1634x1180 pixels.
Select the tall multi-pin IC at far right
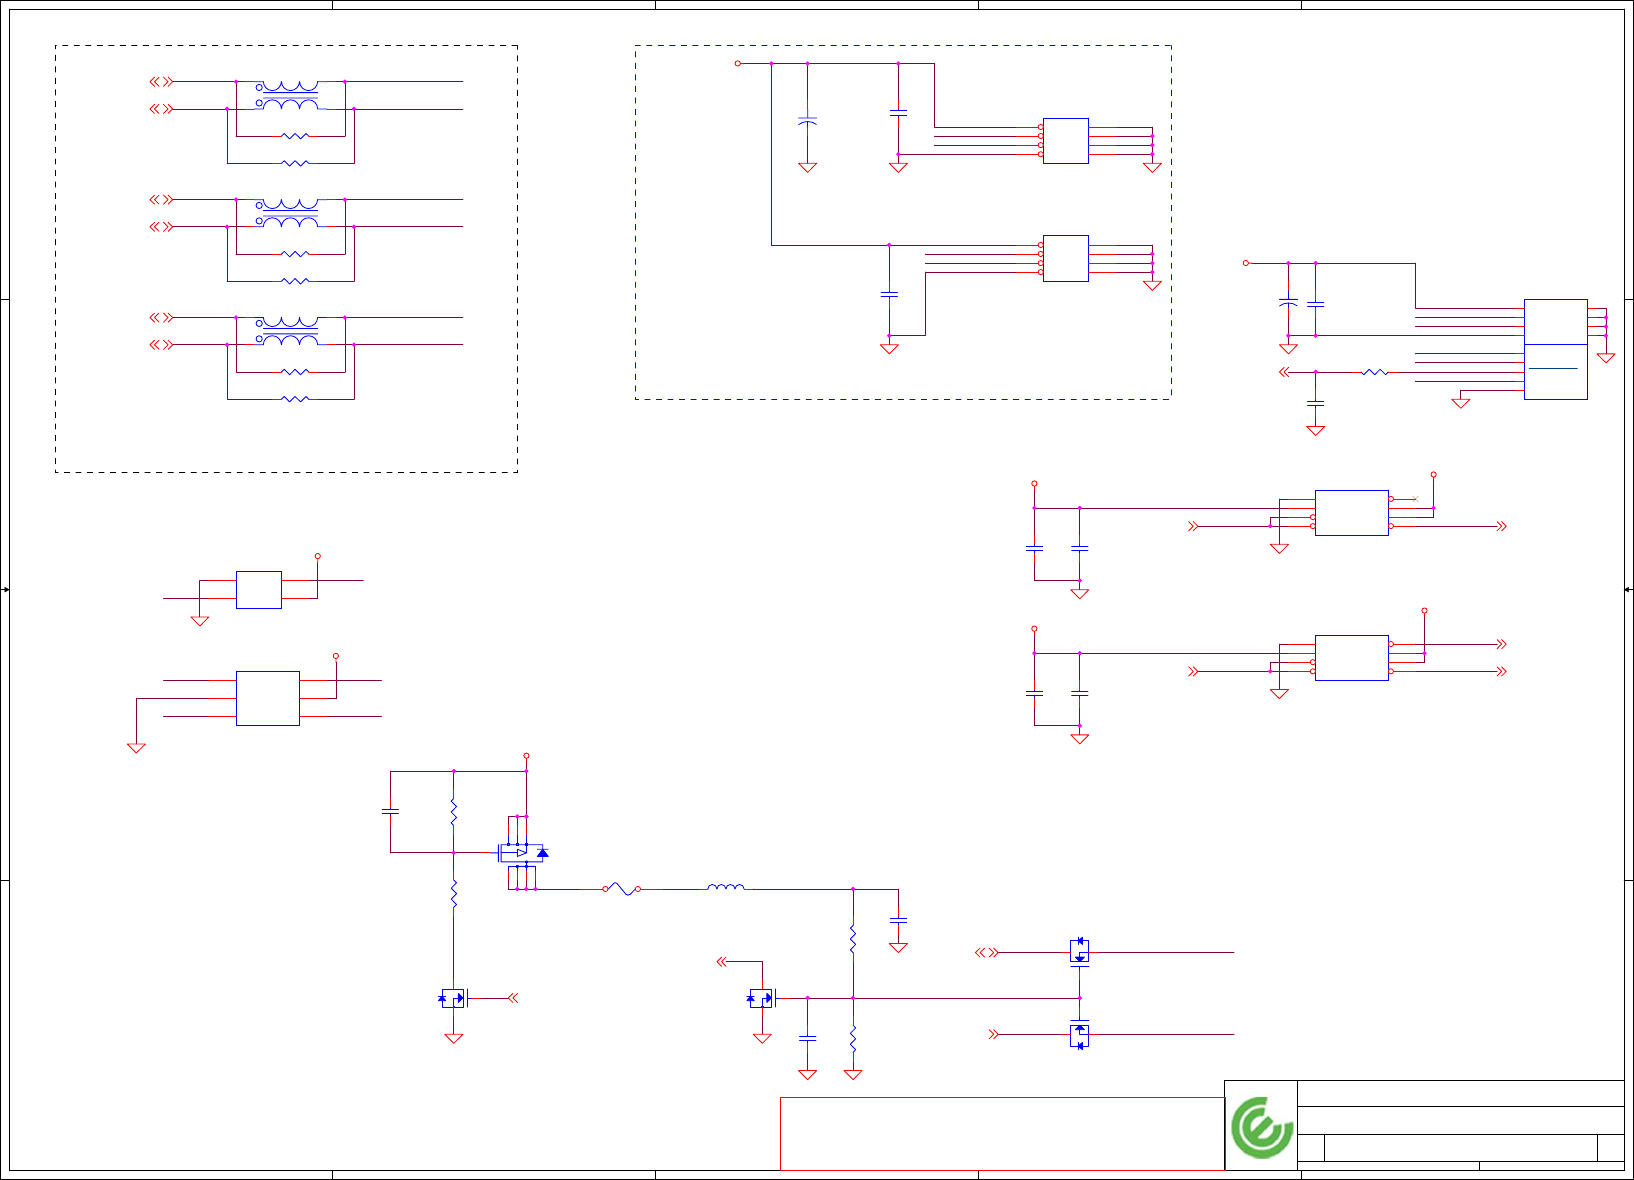(x=1556, y=349)
